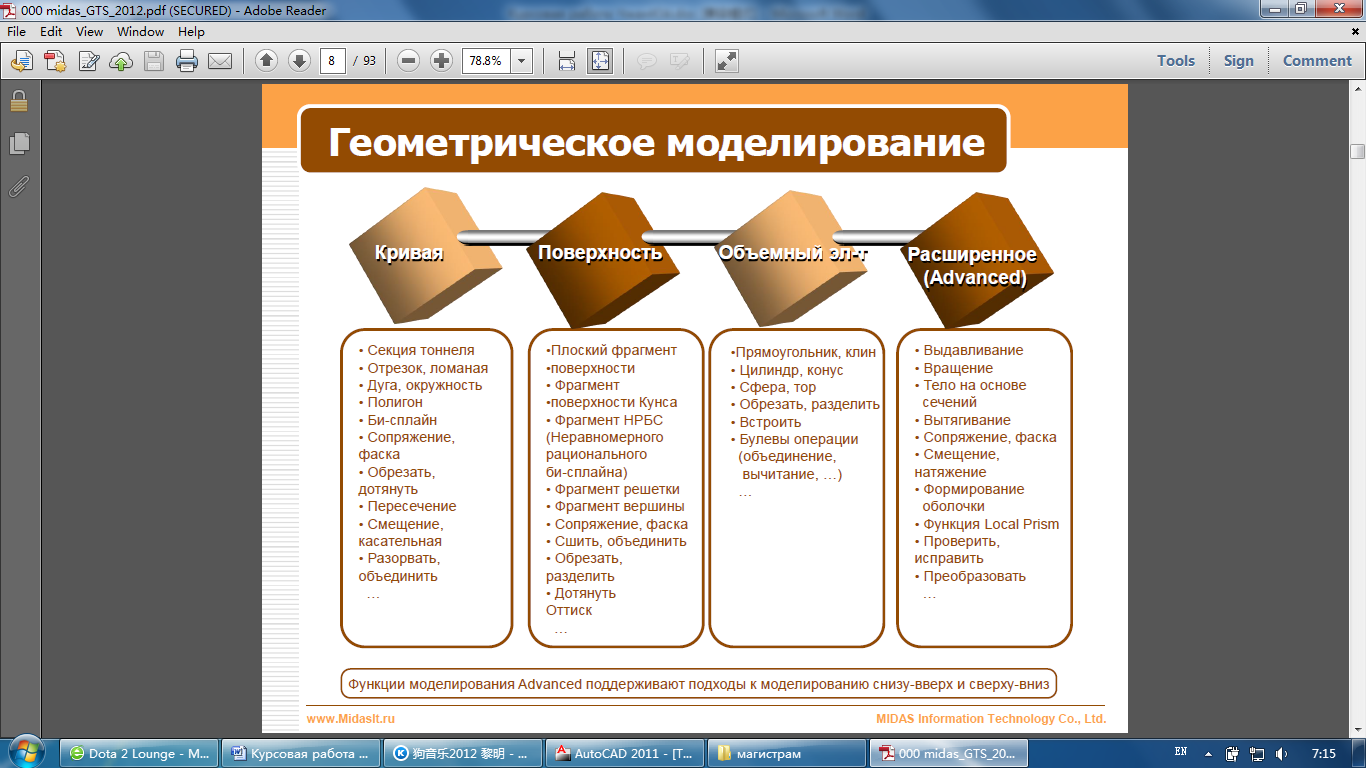The width and height of the screenshot is (1366, 768).
Task: Go to the previous page with up arrow
Action: coord(266,61)
